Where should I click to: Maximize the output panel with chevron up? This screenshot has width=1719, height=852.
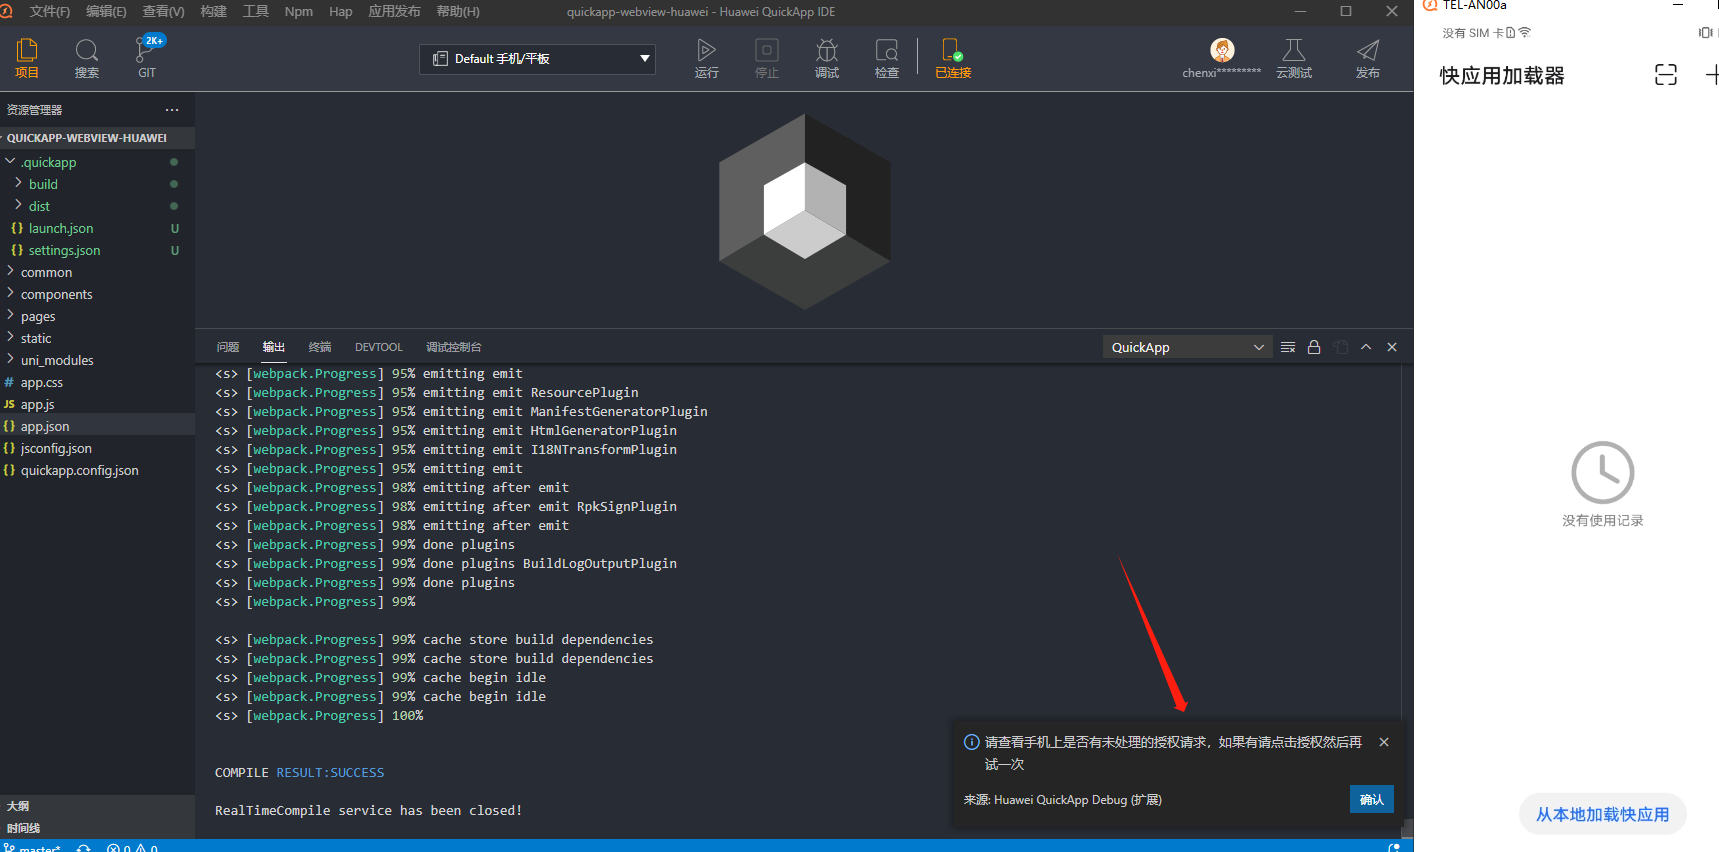[1366, 347]
